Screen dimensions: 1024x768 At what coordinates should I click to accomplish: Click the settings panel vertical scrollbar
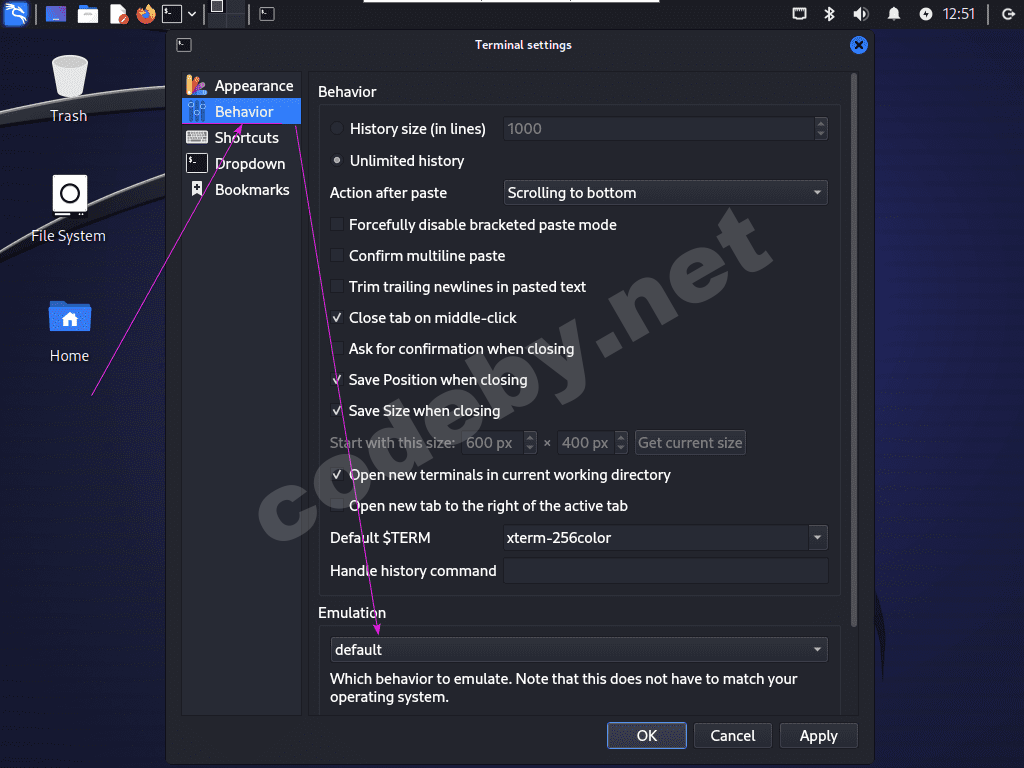tap(854, 349)
